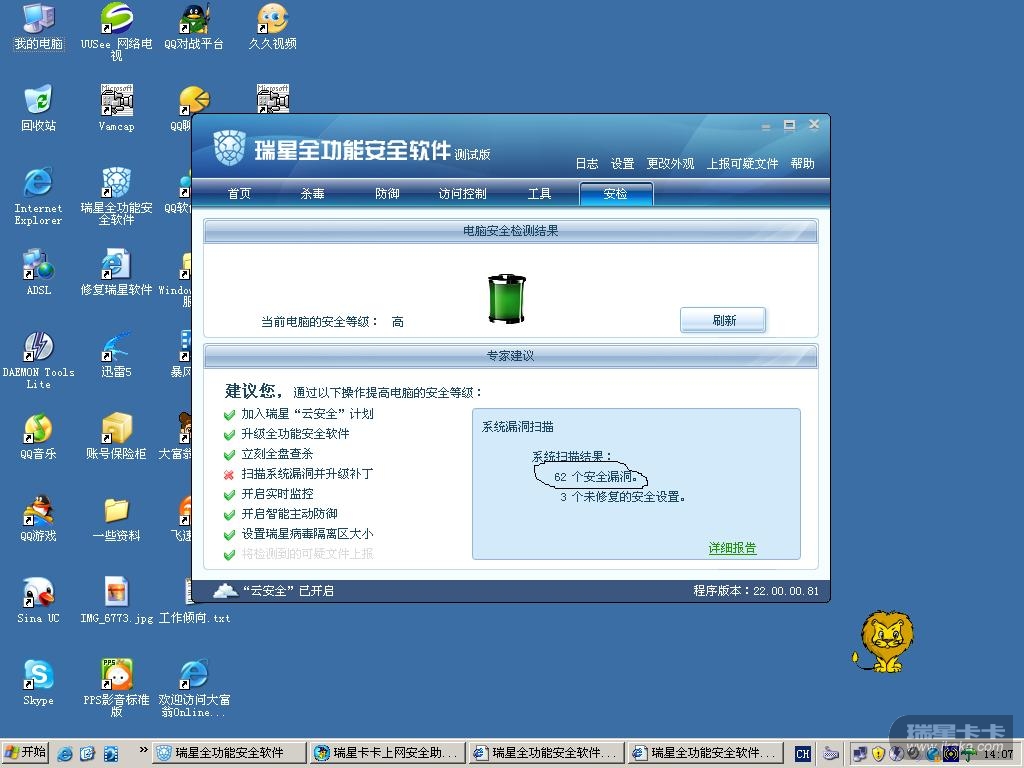Open the 日志 menu

(586, 164)
